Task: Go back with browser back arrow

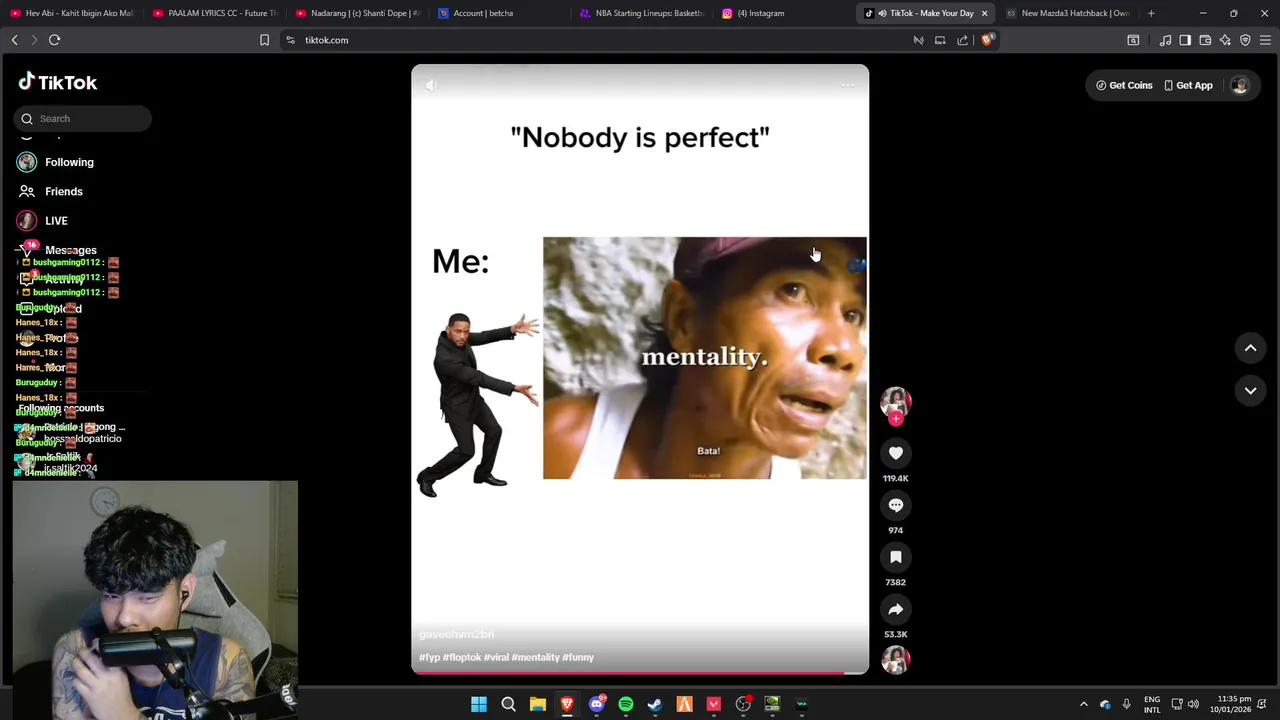Action: click(14, 40)
